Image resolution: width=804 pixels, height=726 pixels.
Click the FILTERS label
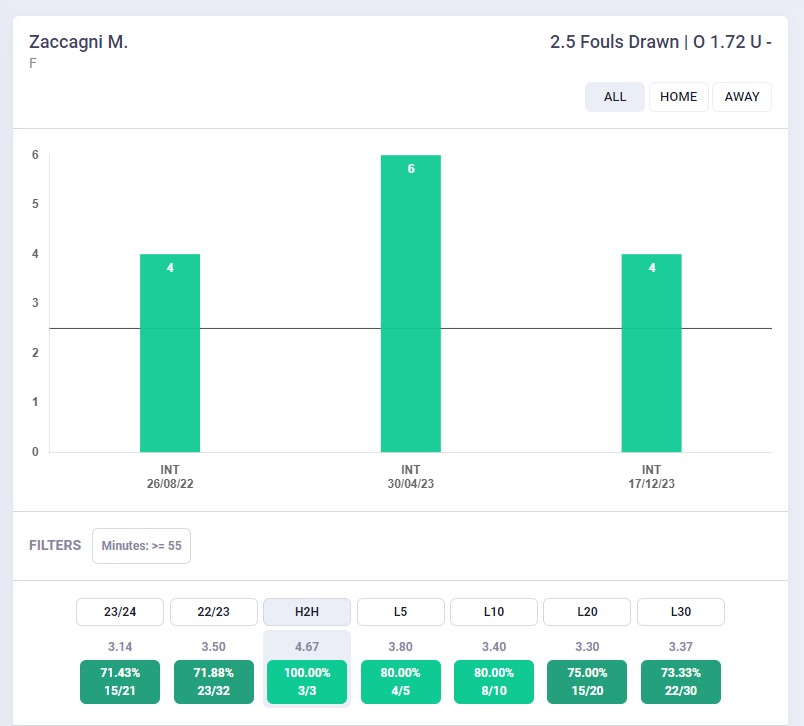(x=55, y=546)
